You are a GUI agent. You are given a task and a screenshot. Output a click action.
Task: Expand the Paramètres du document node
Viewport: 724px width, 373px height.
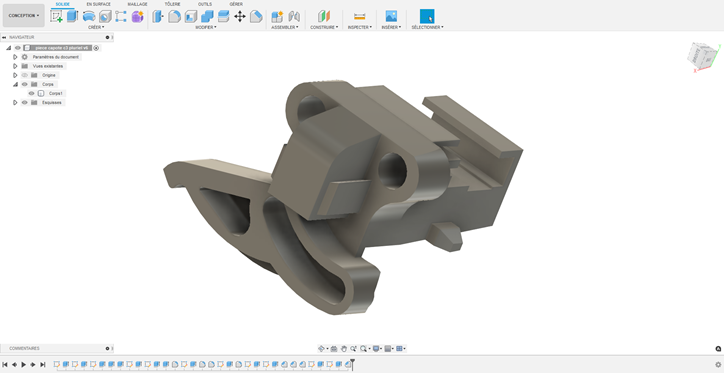click(15, 57)
